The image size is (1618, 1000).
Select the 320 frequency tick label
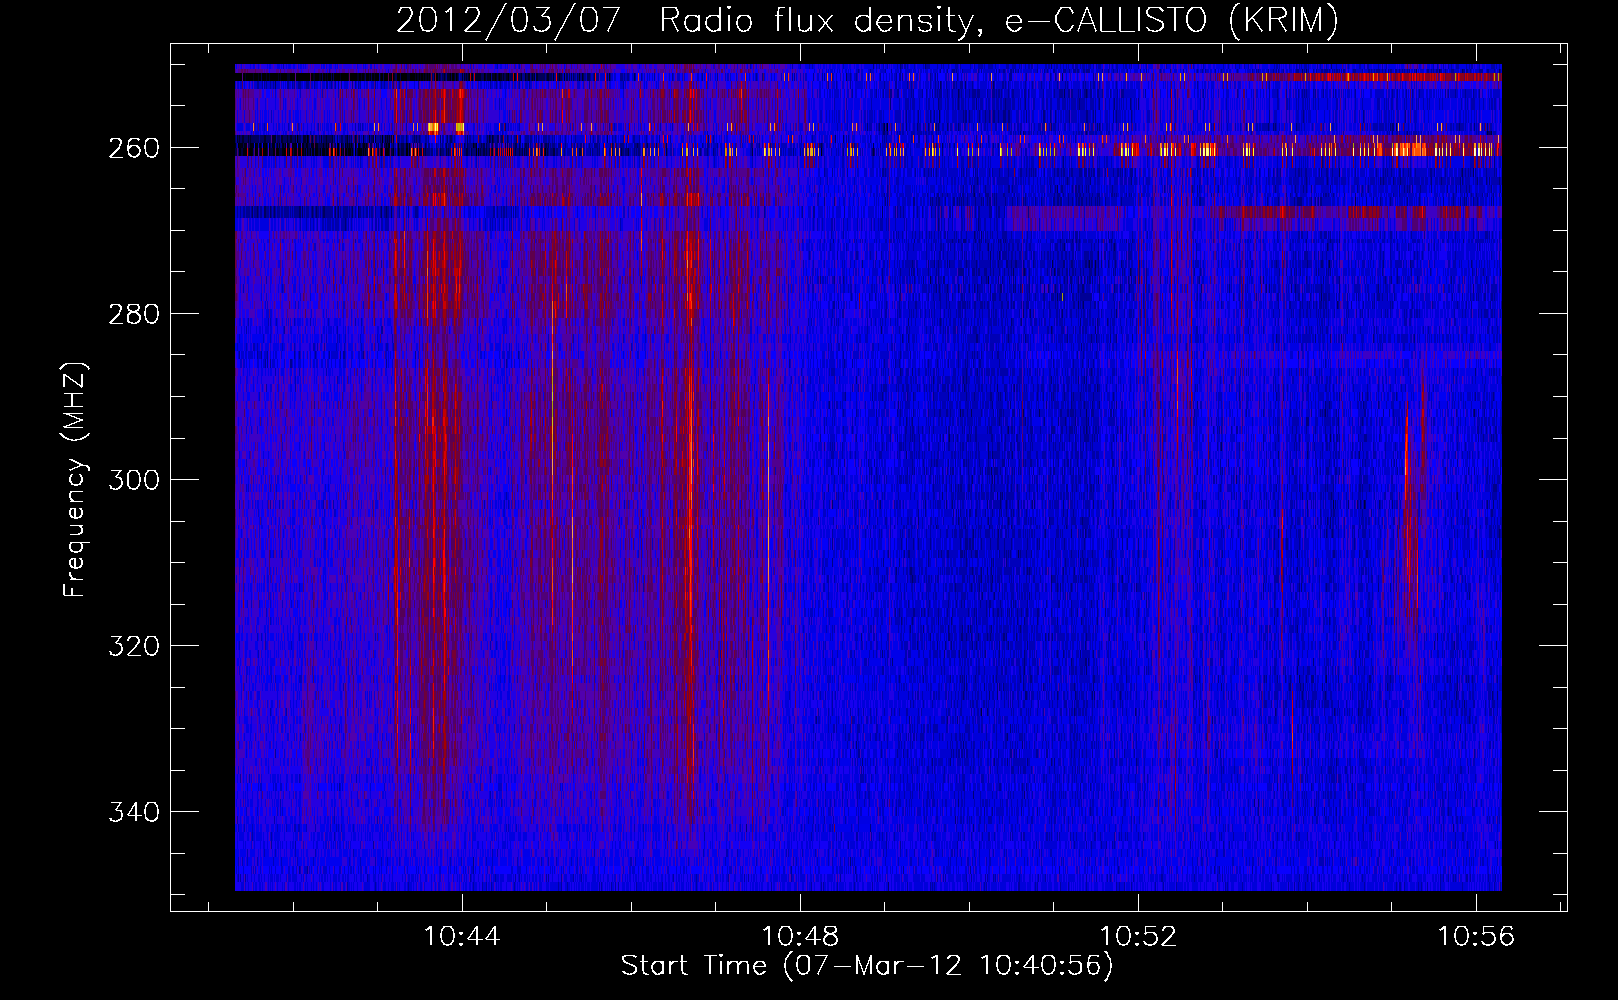(x=134, y=646)
